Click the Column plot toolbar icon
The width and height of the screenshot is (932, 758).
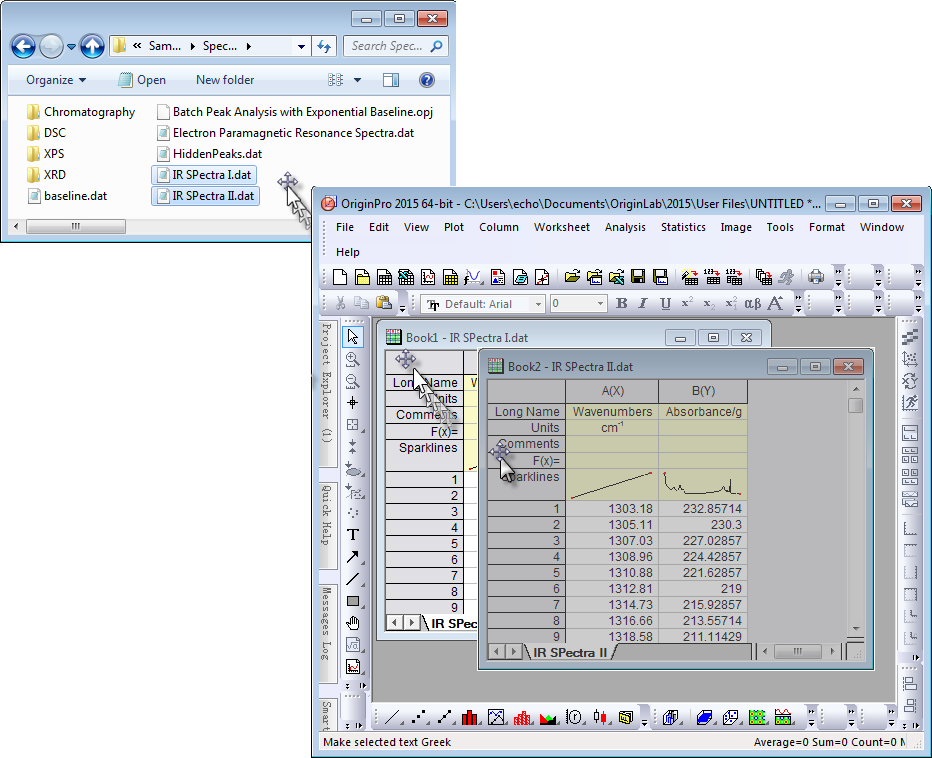[x=470, y=717]
